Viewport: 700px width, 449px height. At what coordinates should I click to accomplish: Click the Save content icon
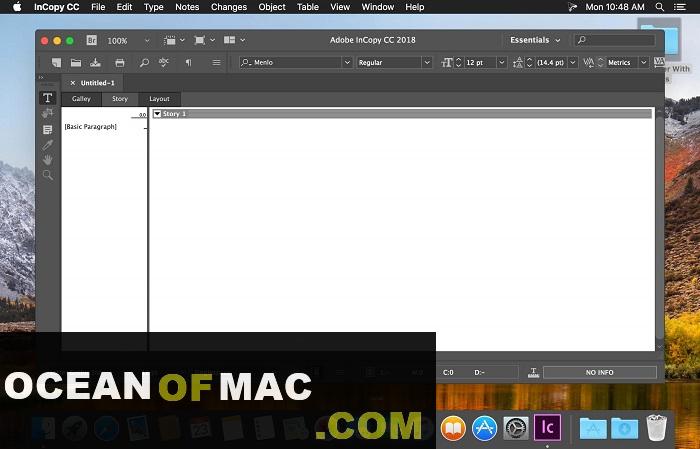(x=95, y=62)
